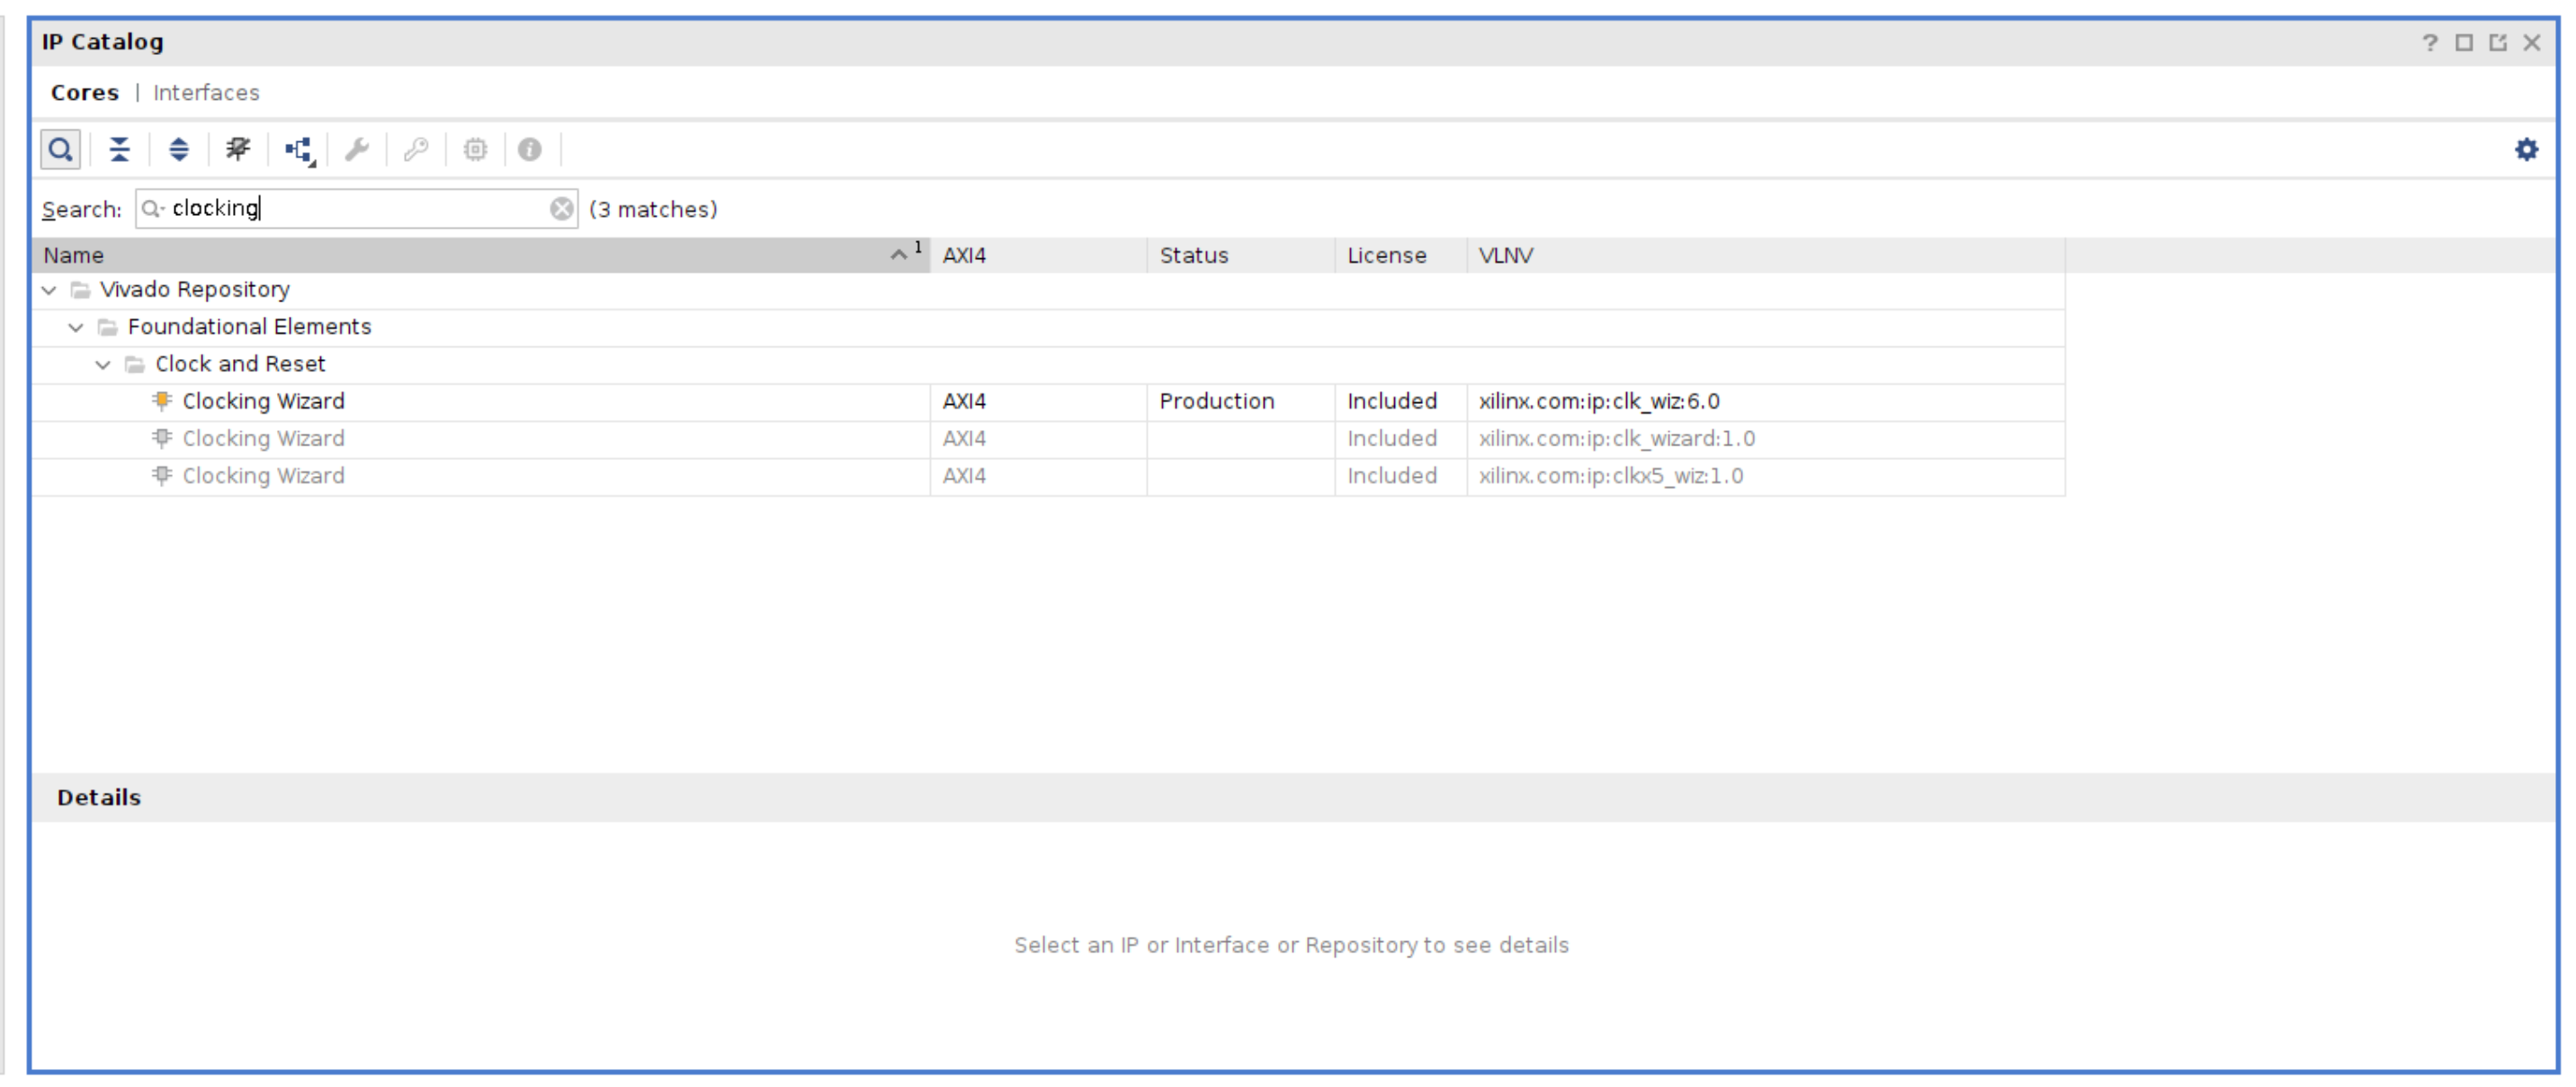2576x1087 pixels.
Task: Click the license status key icon
Action: (416, 150)
